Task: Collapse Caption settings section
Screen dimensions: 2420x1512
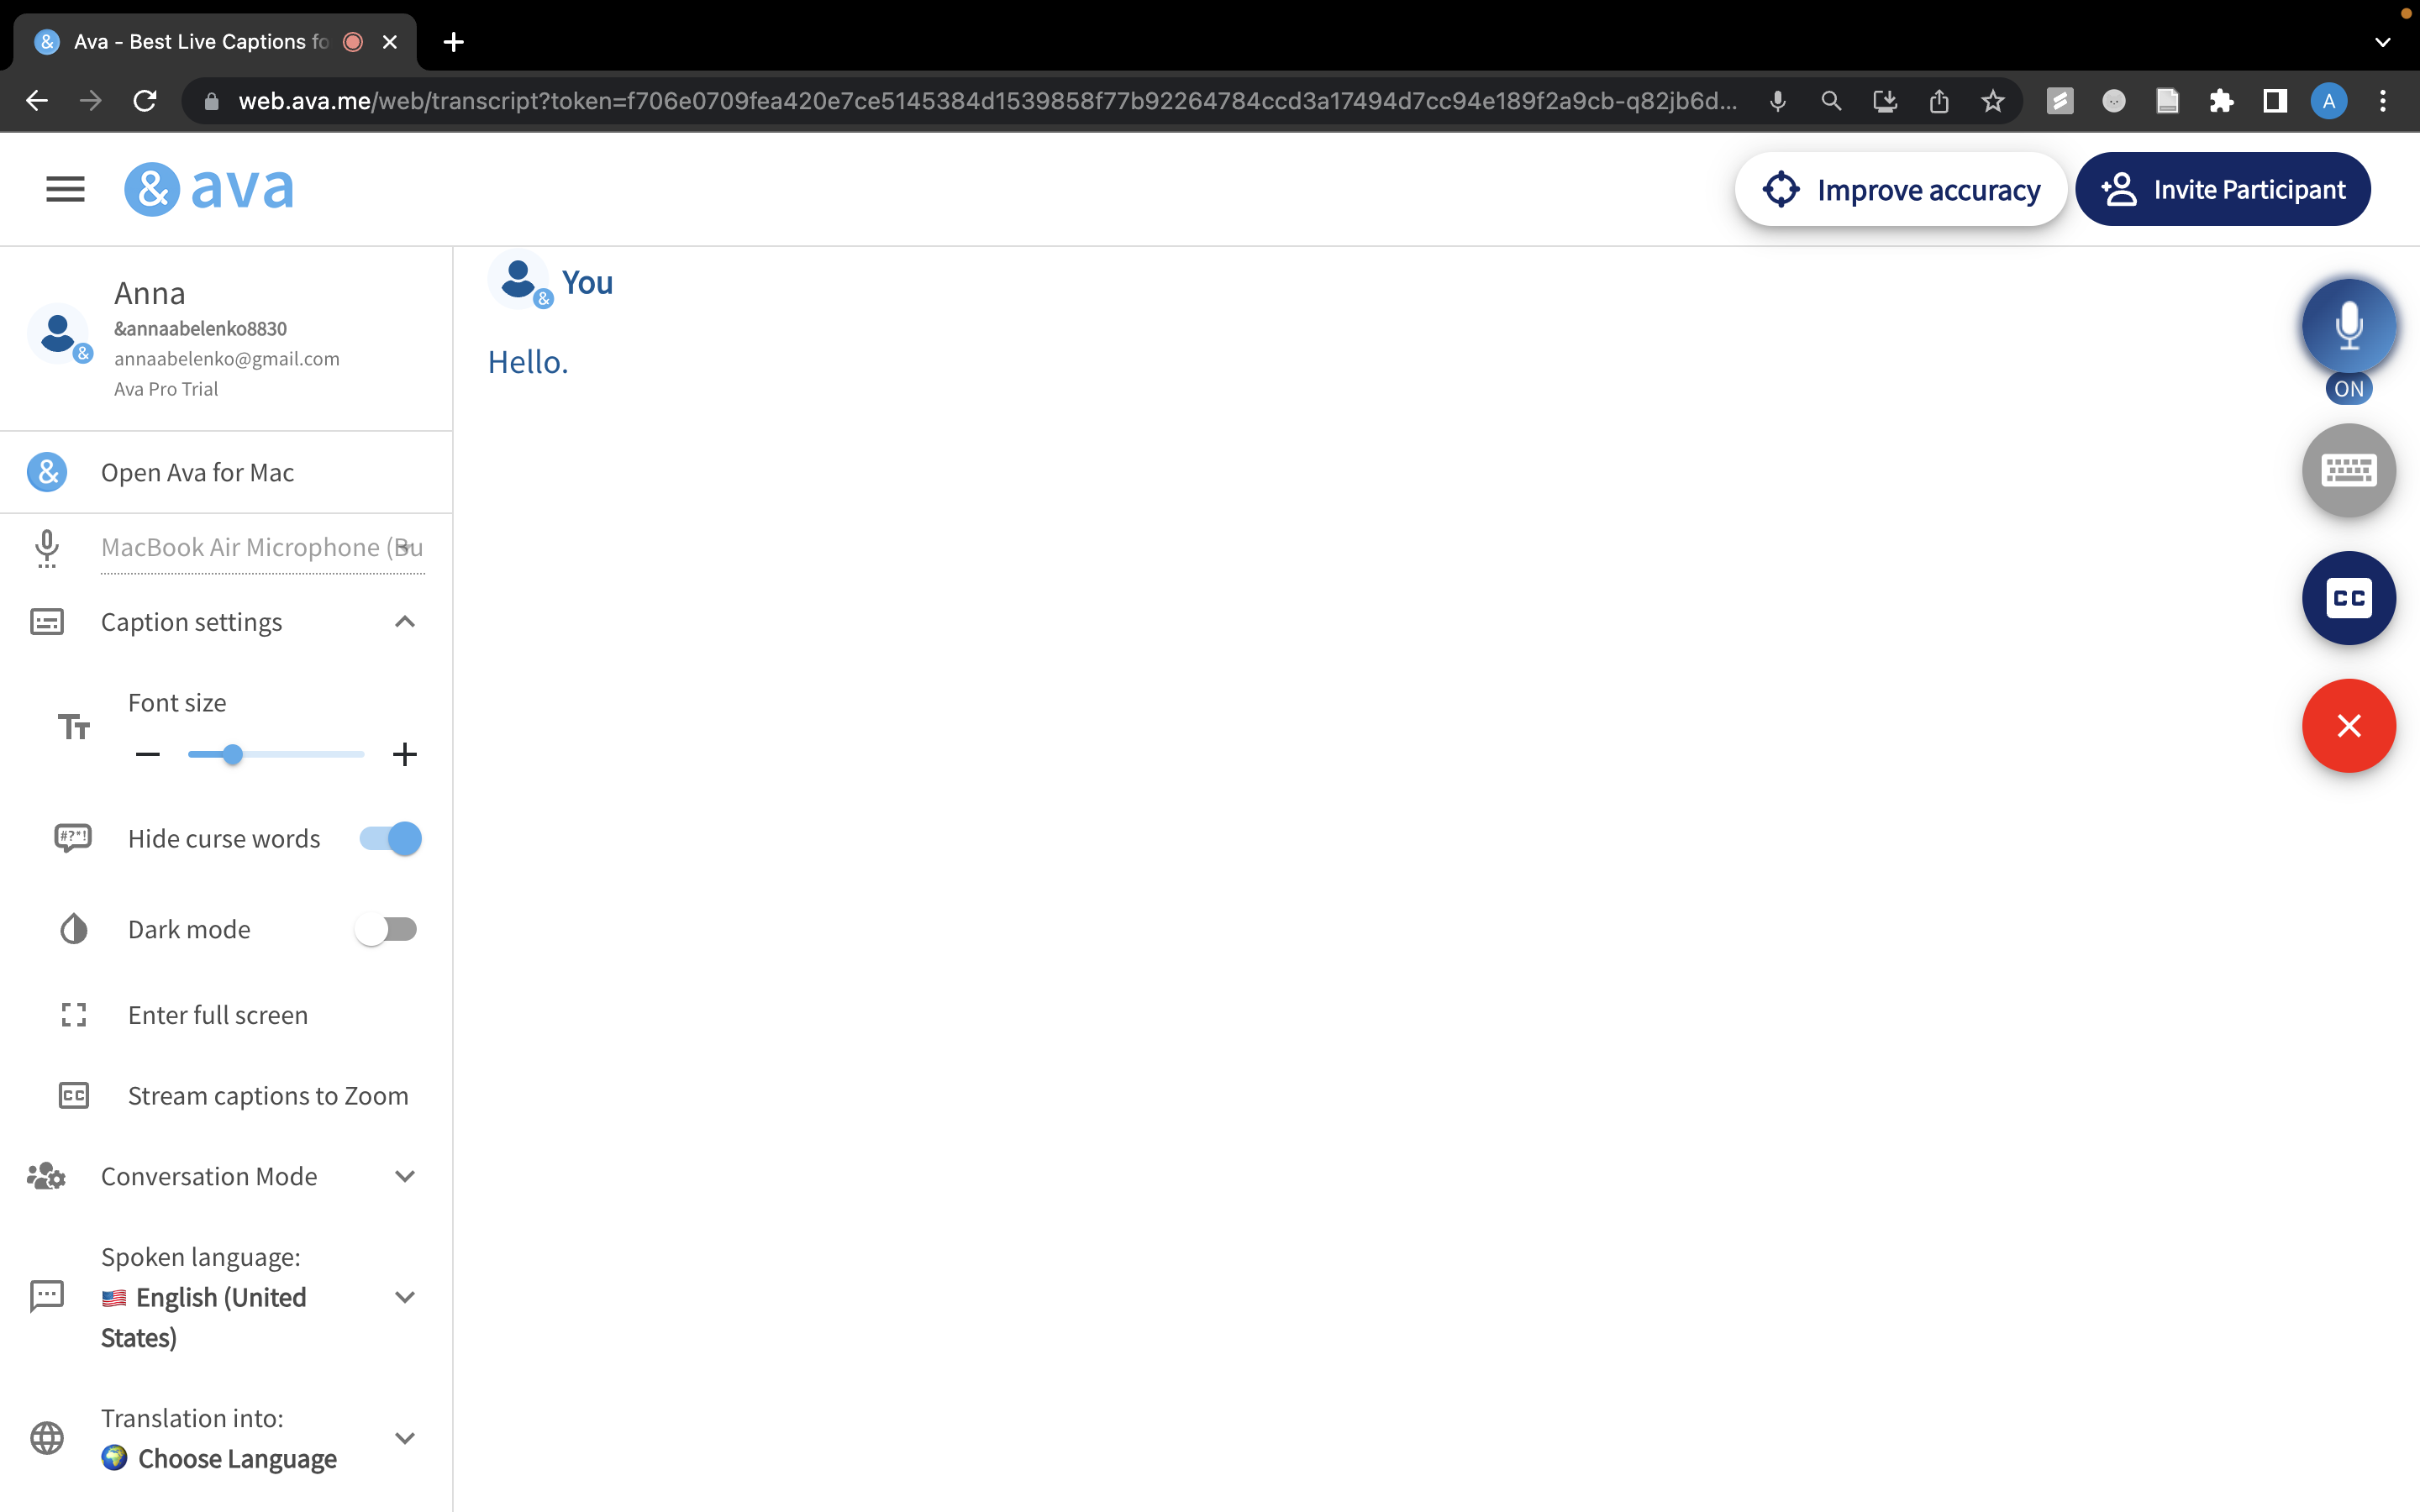Action: click(404, 622)
